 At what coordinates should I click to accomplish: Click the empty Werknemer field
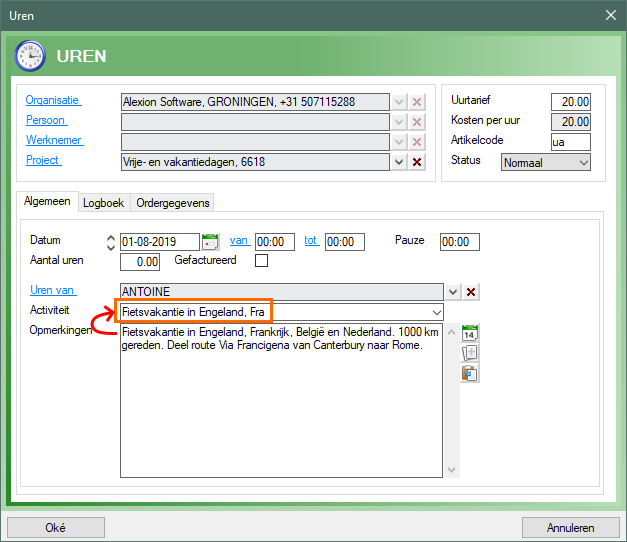click(255, 142)
